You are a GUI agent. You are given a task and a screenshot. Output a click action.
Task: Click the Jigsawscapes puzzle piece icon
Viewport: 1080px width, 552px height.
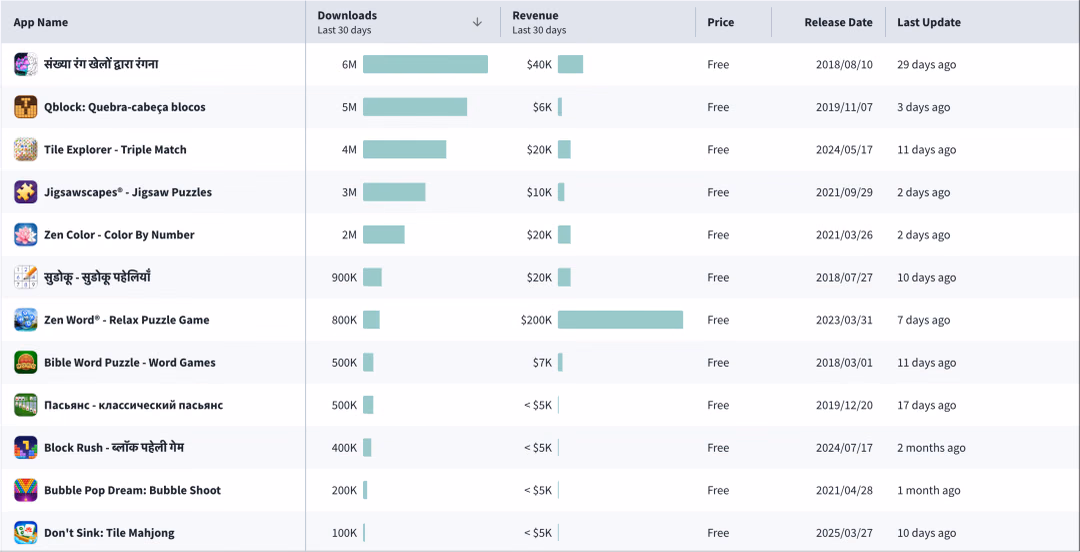[25, 192]
